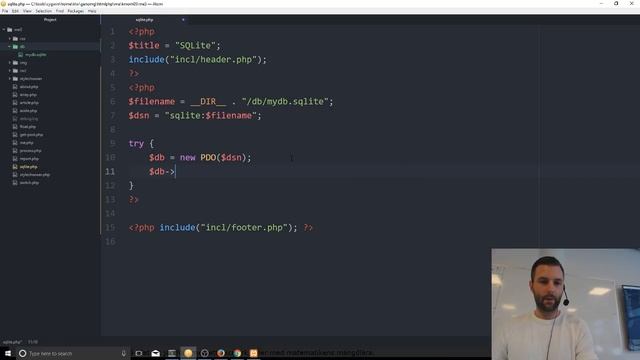
Task: Open about.php in the project tree
Action: 29,87
